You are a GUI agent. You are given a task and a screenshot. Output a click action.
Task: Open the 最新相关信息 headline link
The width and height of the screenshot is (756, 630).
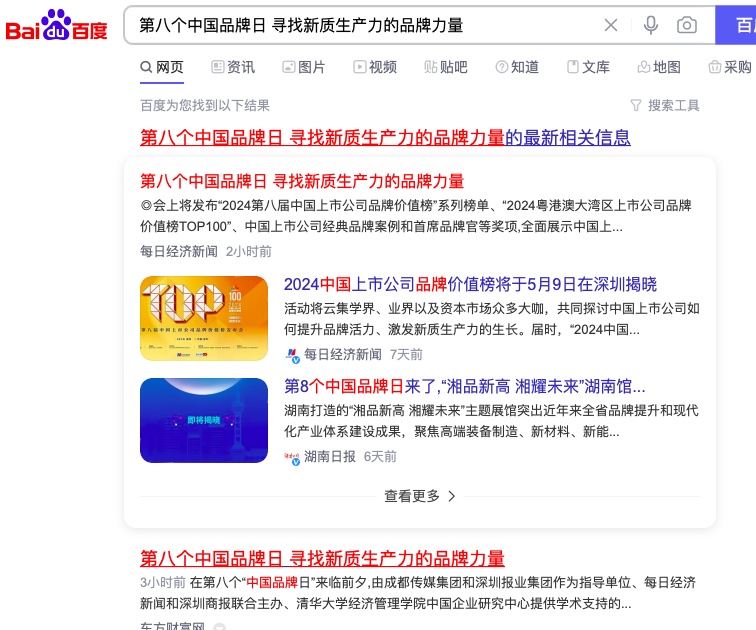pos(385,138)
